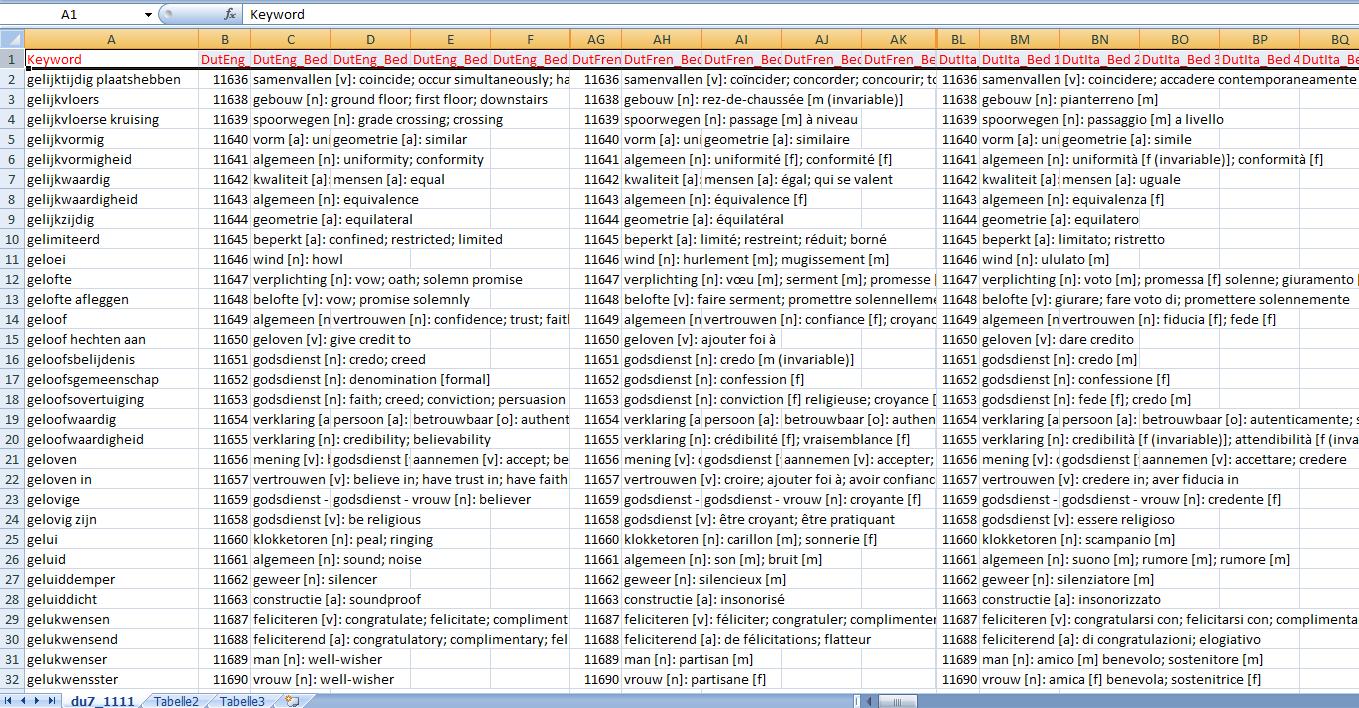The width and height of the screenshot is (1359, 708).
Task: Click into the formula bar containing Keyword
Action: tap(800, 14)
